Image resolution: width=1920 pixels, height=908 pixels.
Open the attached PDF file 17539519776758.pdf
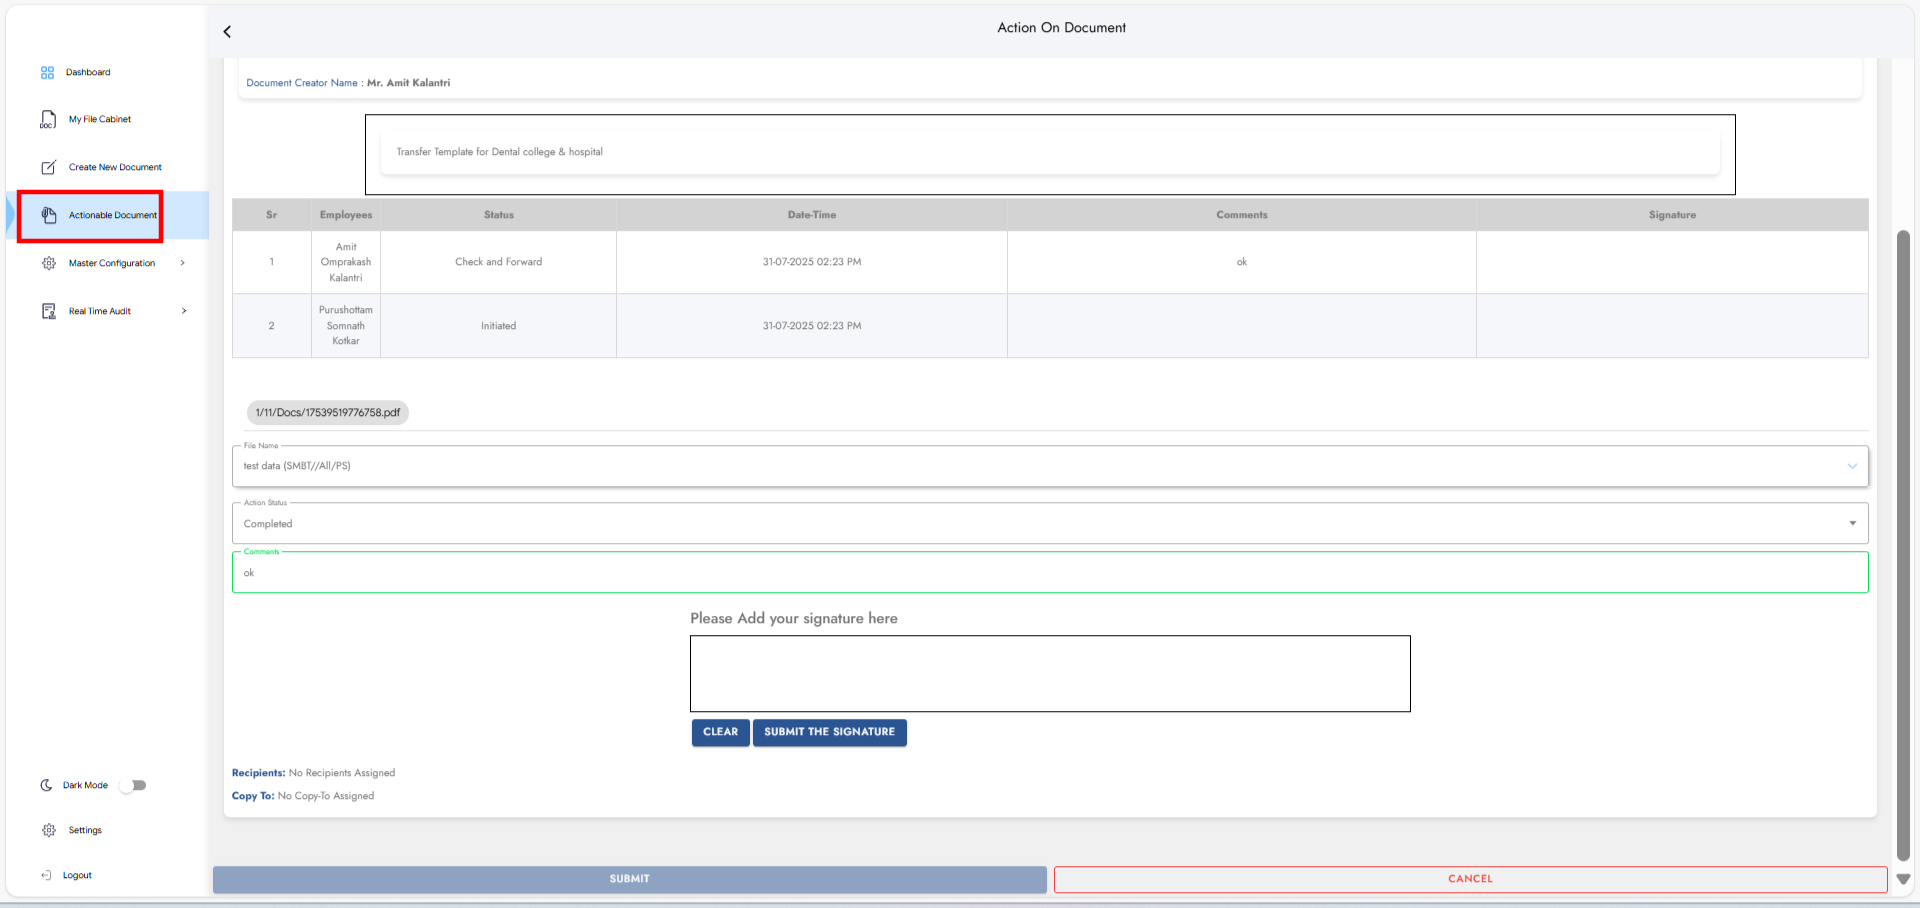(327, 411)
